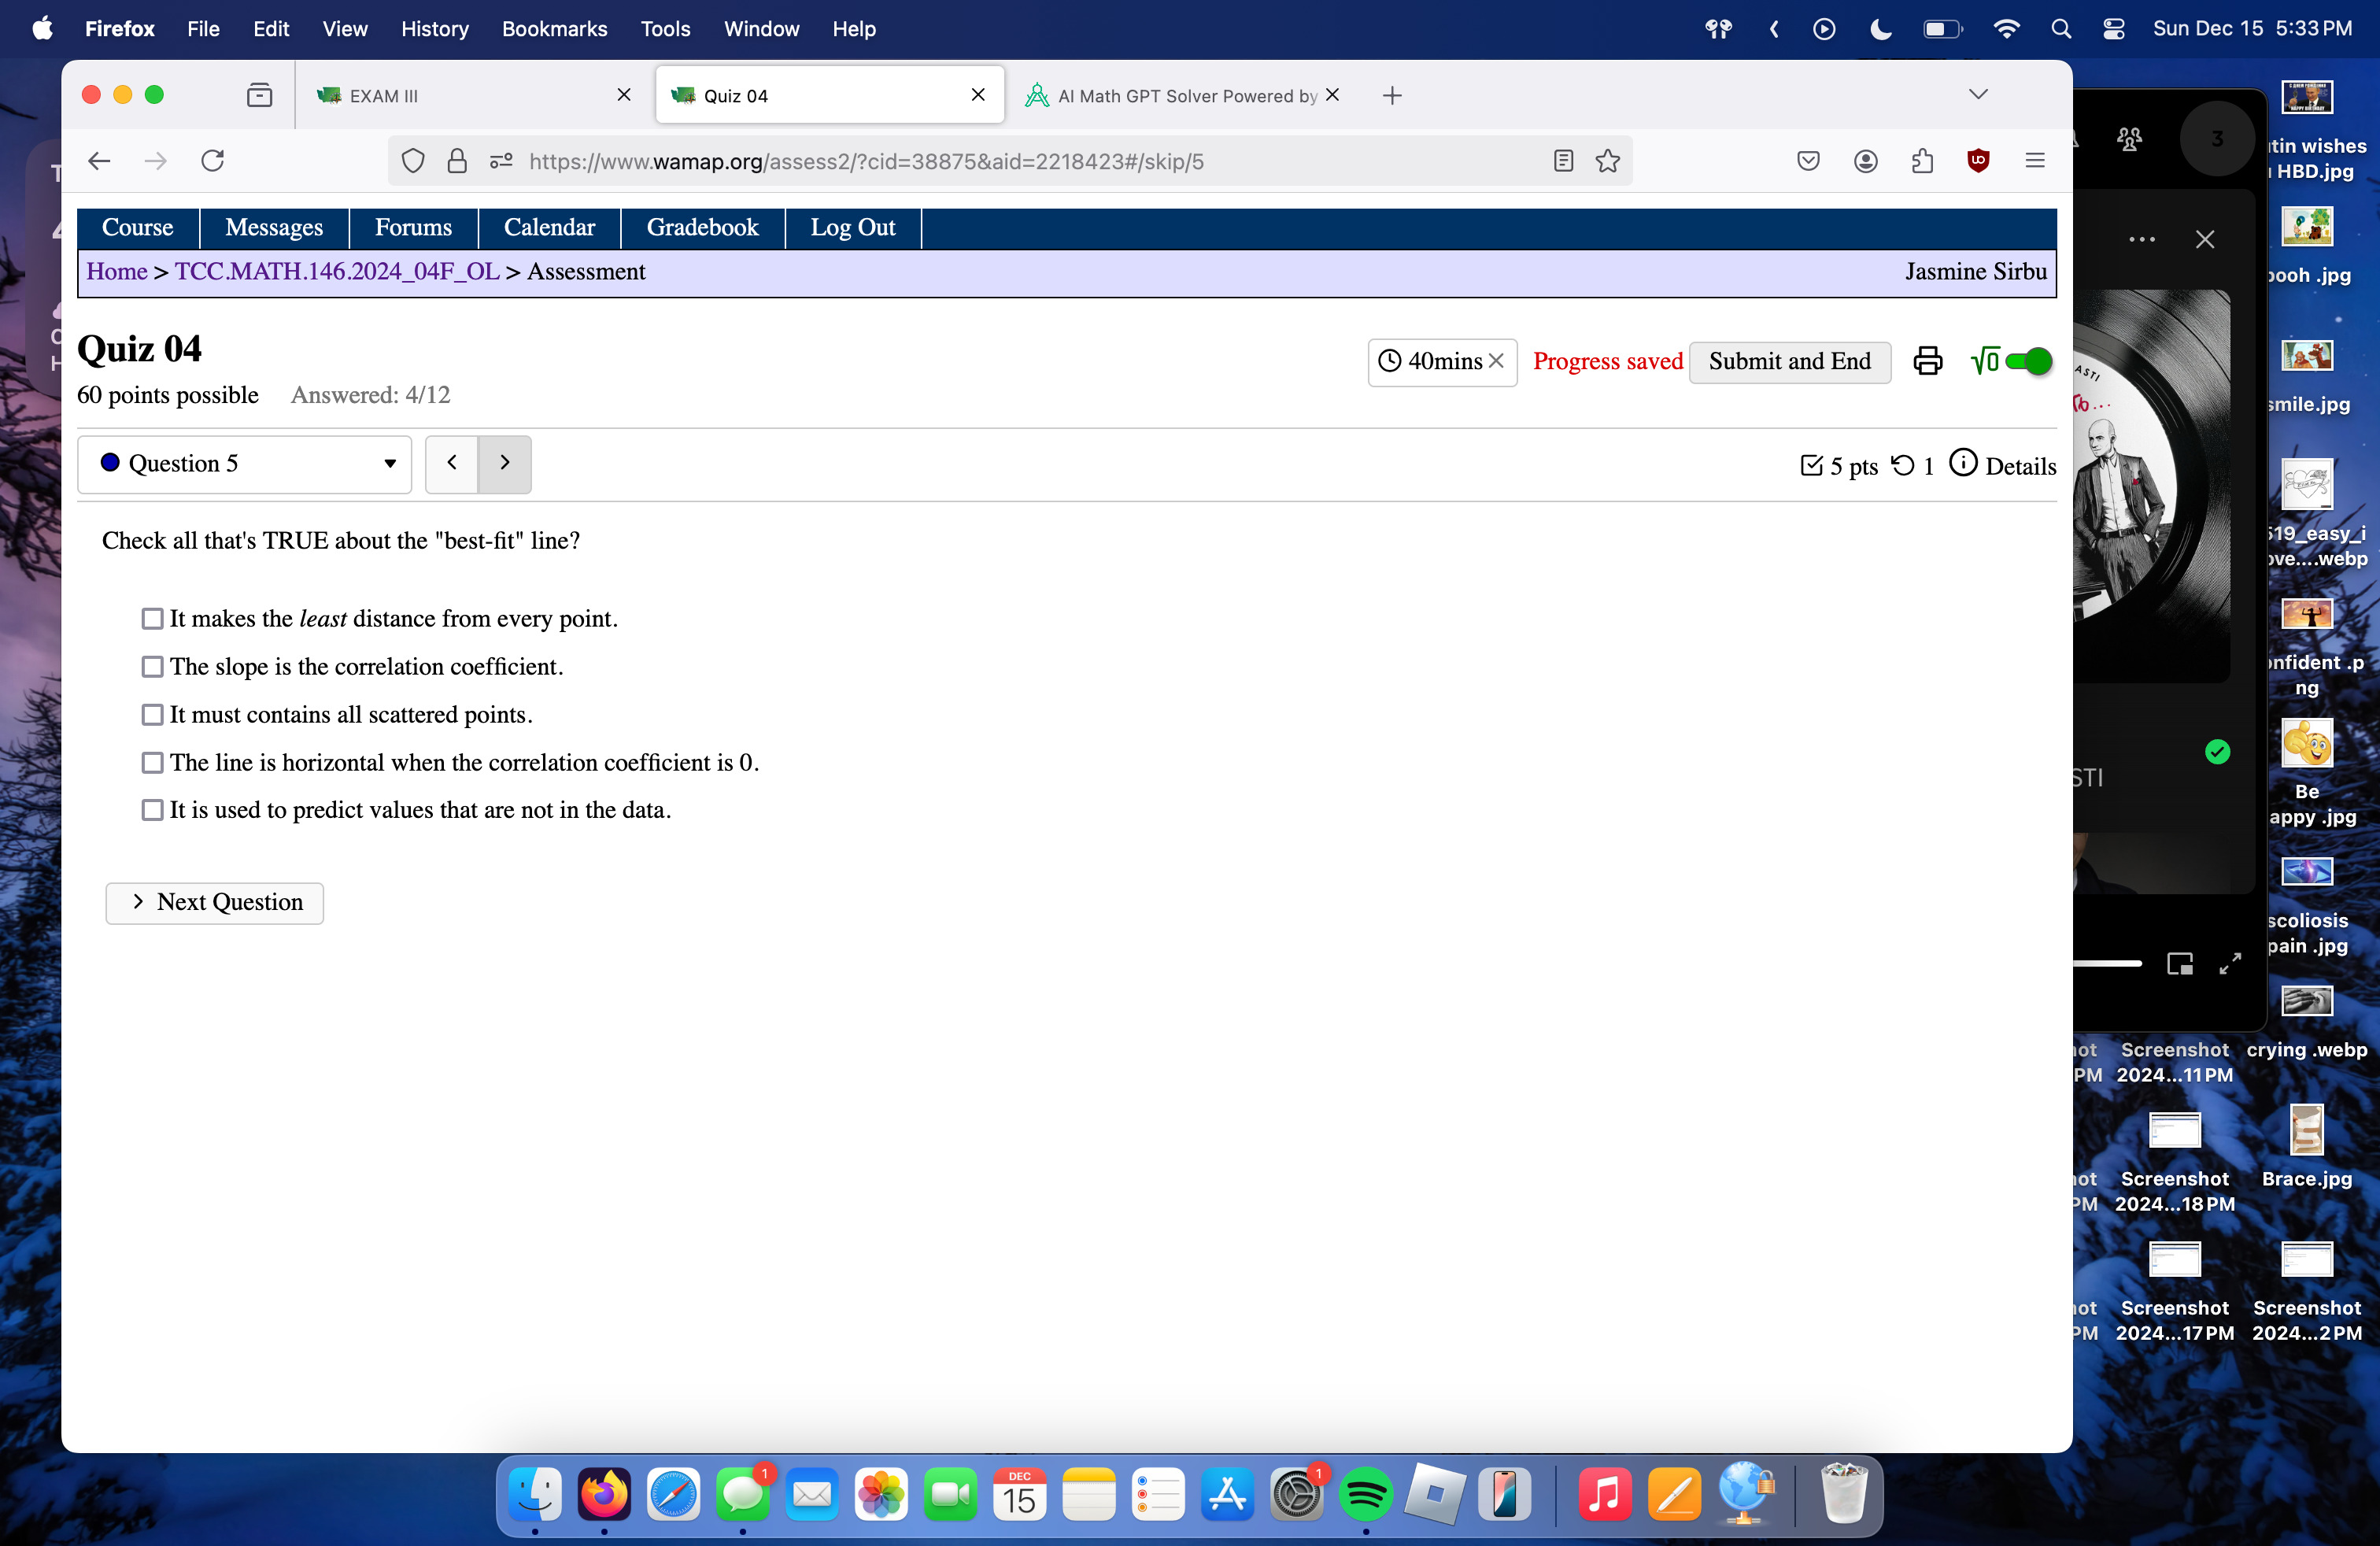Open Messages in course navigation

tap(274, 228)
